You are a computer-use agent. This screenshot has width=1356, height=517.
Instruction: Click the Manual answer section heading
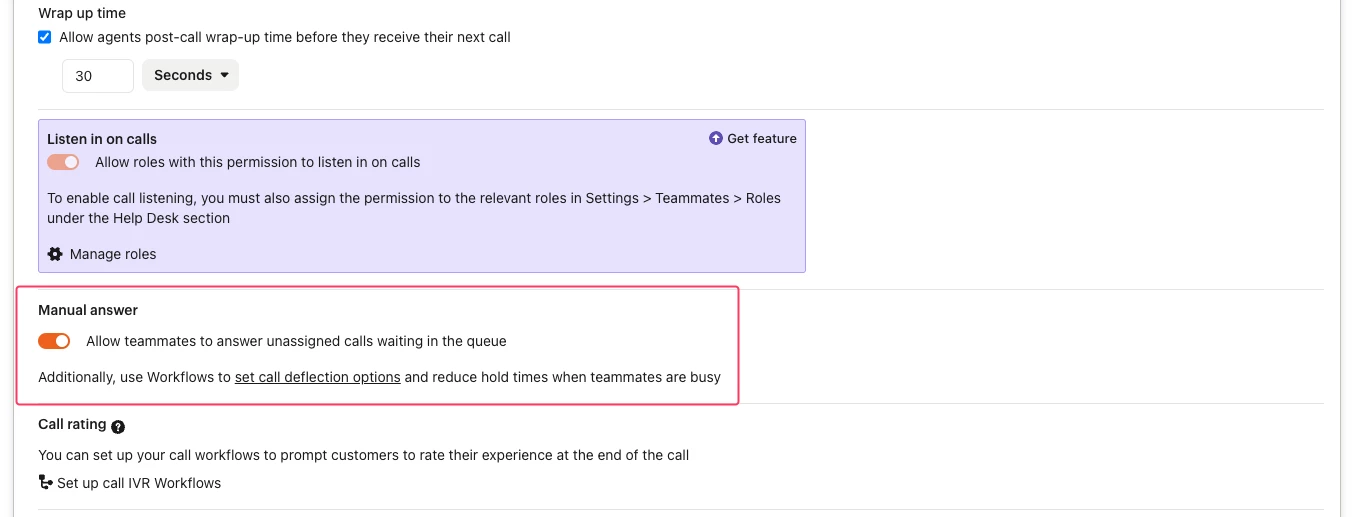coord(88,310)
